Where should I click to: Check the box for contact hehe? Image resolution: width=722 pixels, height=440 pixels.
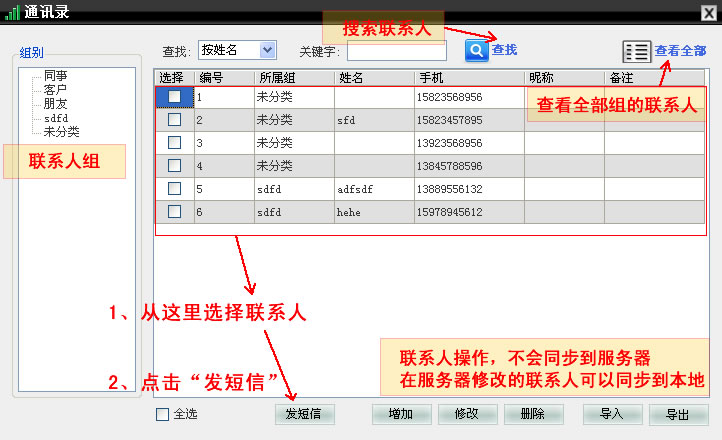(175, 211)
